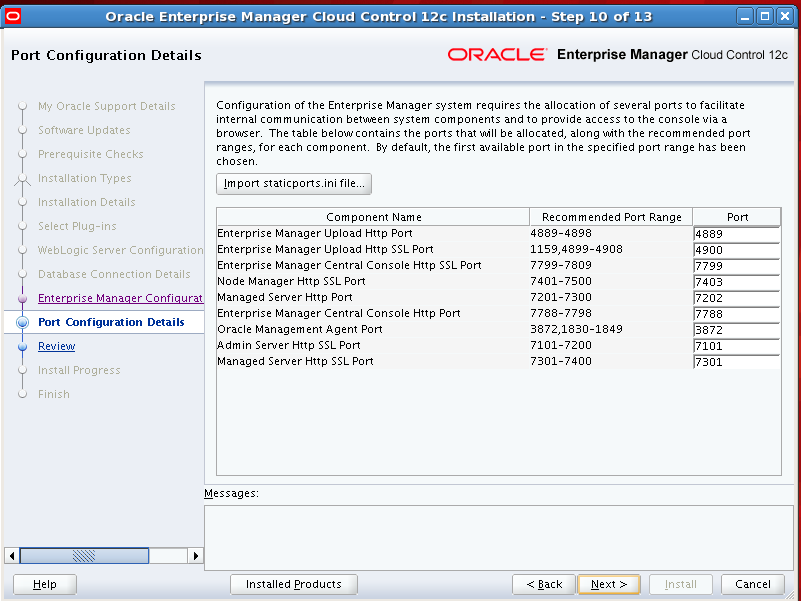This screenshot has width=801, height=601.
Task: Click the sidebar horizontal scrollbar thumb
Action: (x=84, y=556)
